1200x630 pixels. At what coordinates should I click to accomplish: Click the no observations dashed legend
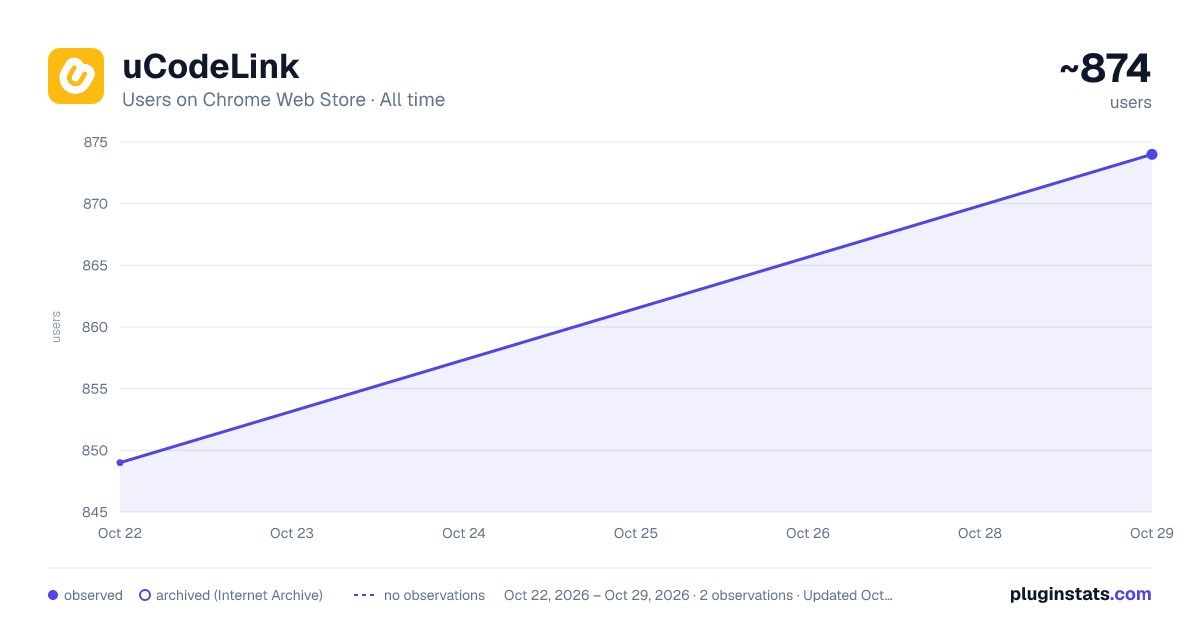tap(364, 595)
